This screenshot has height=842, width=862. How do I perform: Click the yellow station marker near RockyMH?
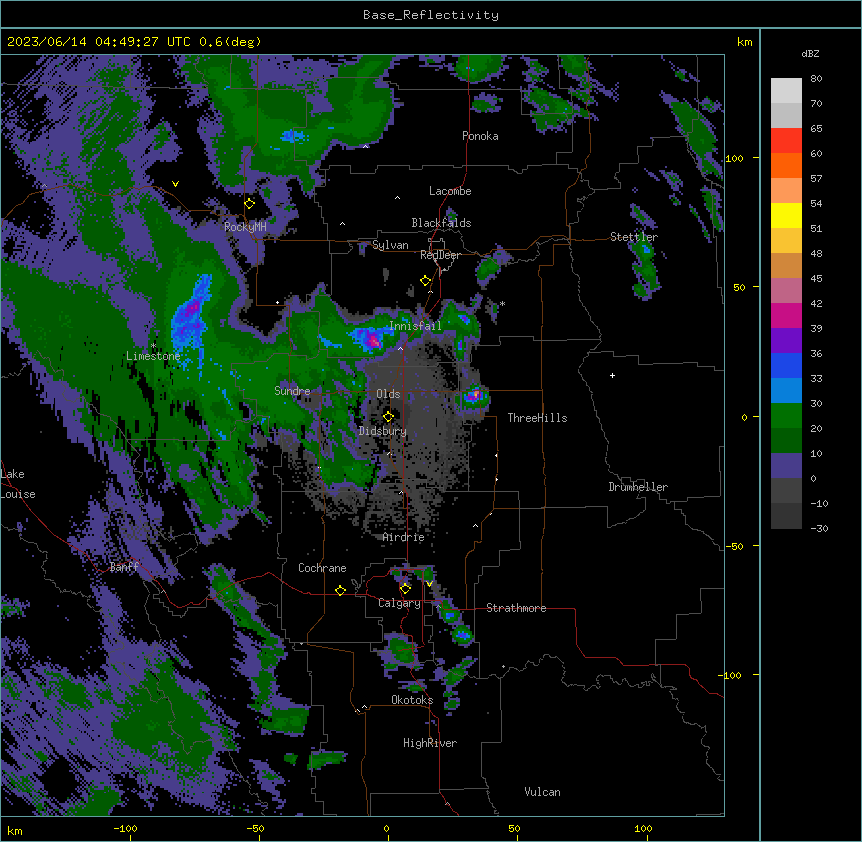click(x=250, y=203)
